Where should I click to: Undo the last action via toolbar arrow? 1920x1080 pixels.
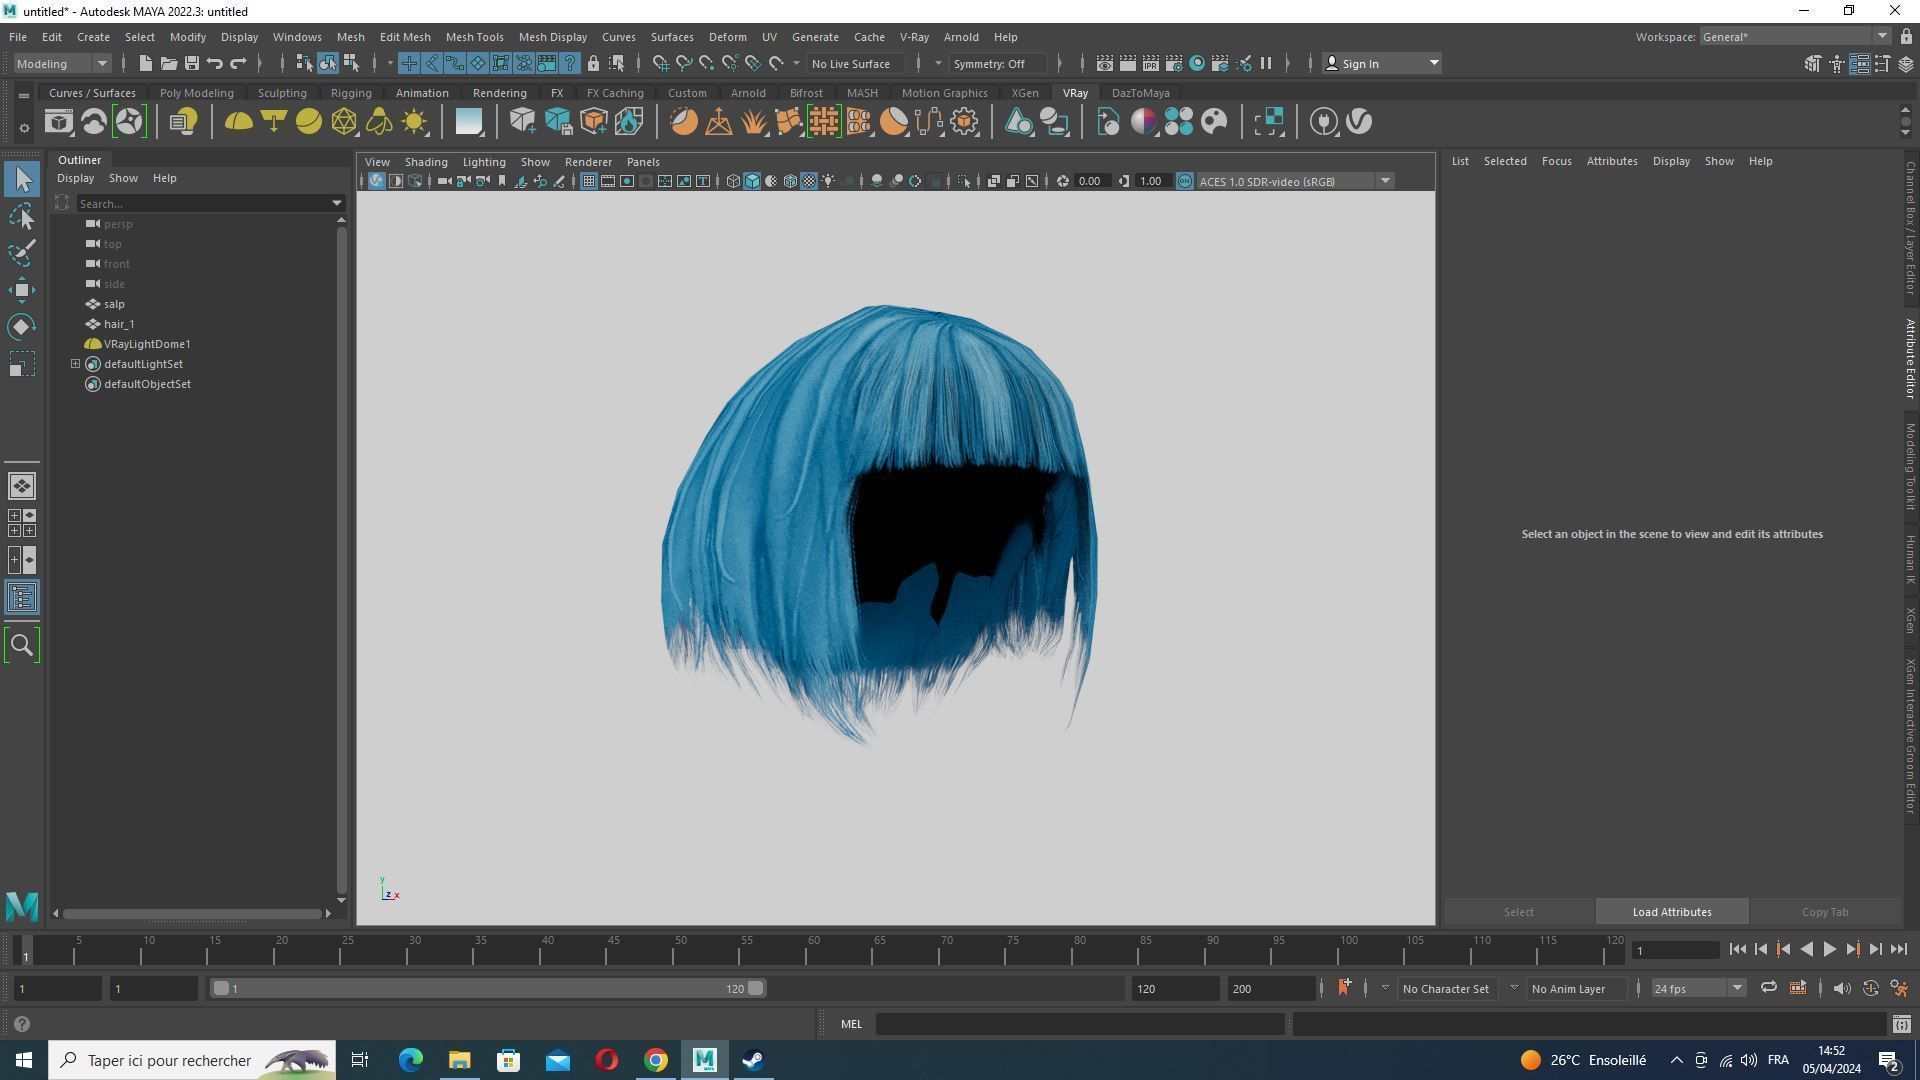215,63
